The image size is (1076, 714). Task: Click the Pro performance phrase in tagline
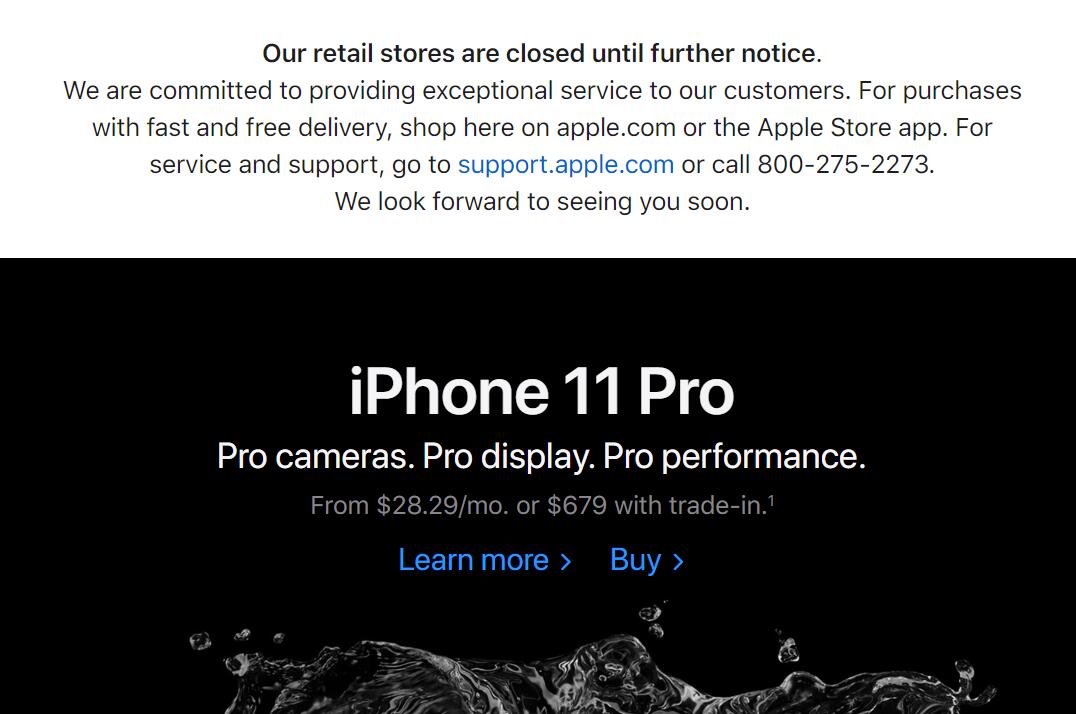click(x=734, y=457)
